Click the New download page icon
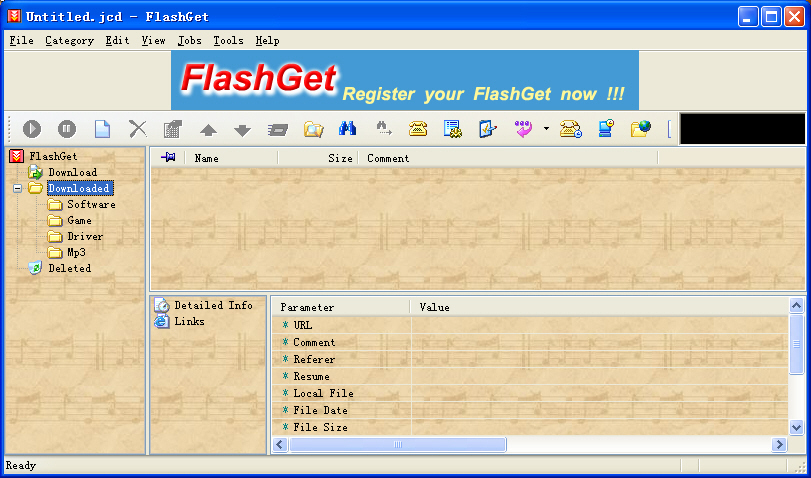Screen dimensions: 811x478 point(102,129)
